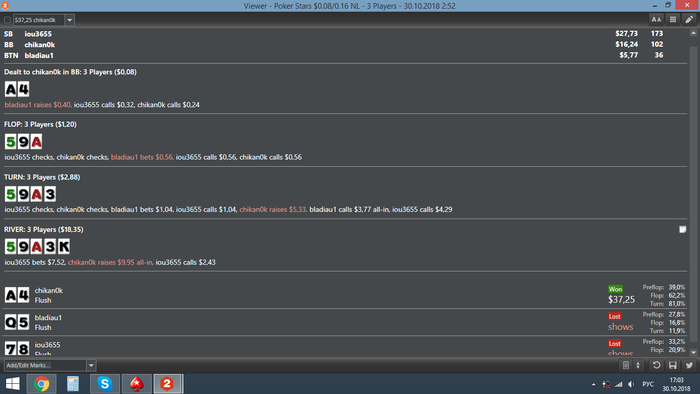The image size is (700, 394).
Task: Click the $27,73 stack value
Action: [x=626, y=33]
